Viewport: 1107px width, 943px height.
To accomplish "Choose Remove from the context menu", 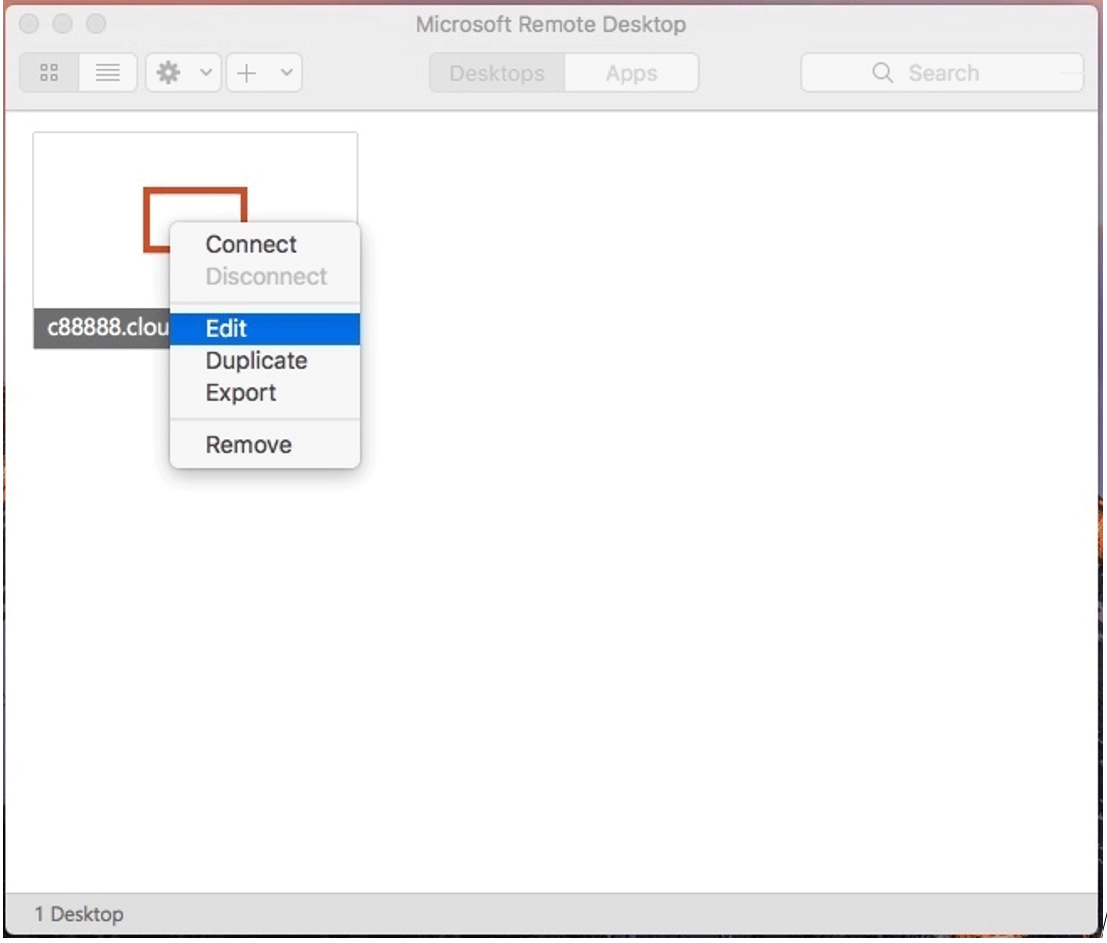I will coord(265,445).
